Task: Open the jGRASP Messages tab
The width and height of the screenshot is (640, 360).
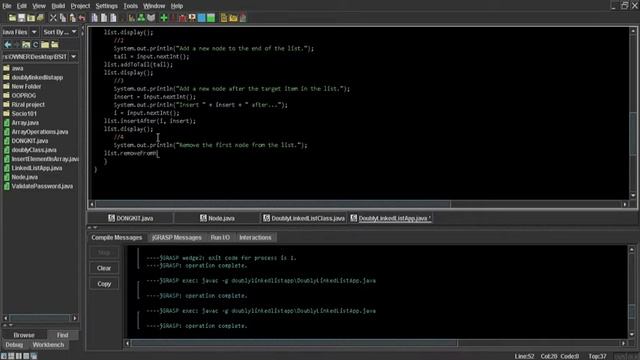Action: pos(177,238)
